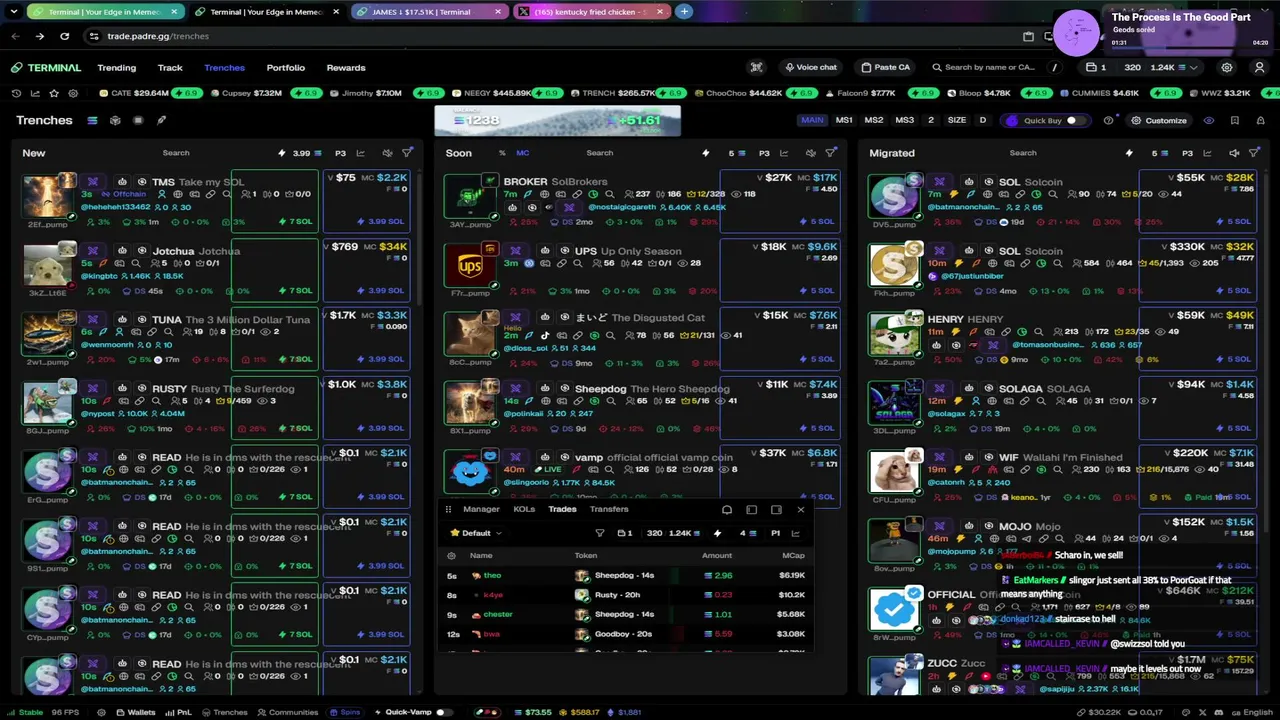Select P3 preset in the New column
The height and width of the screenshot is (720, 1280).
click(x=340, y=153)
